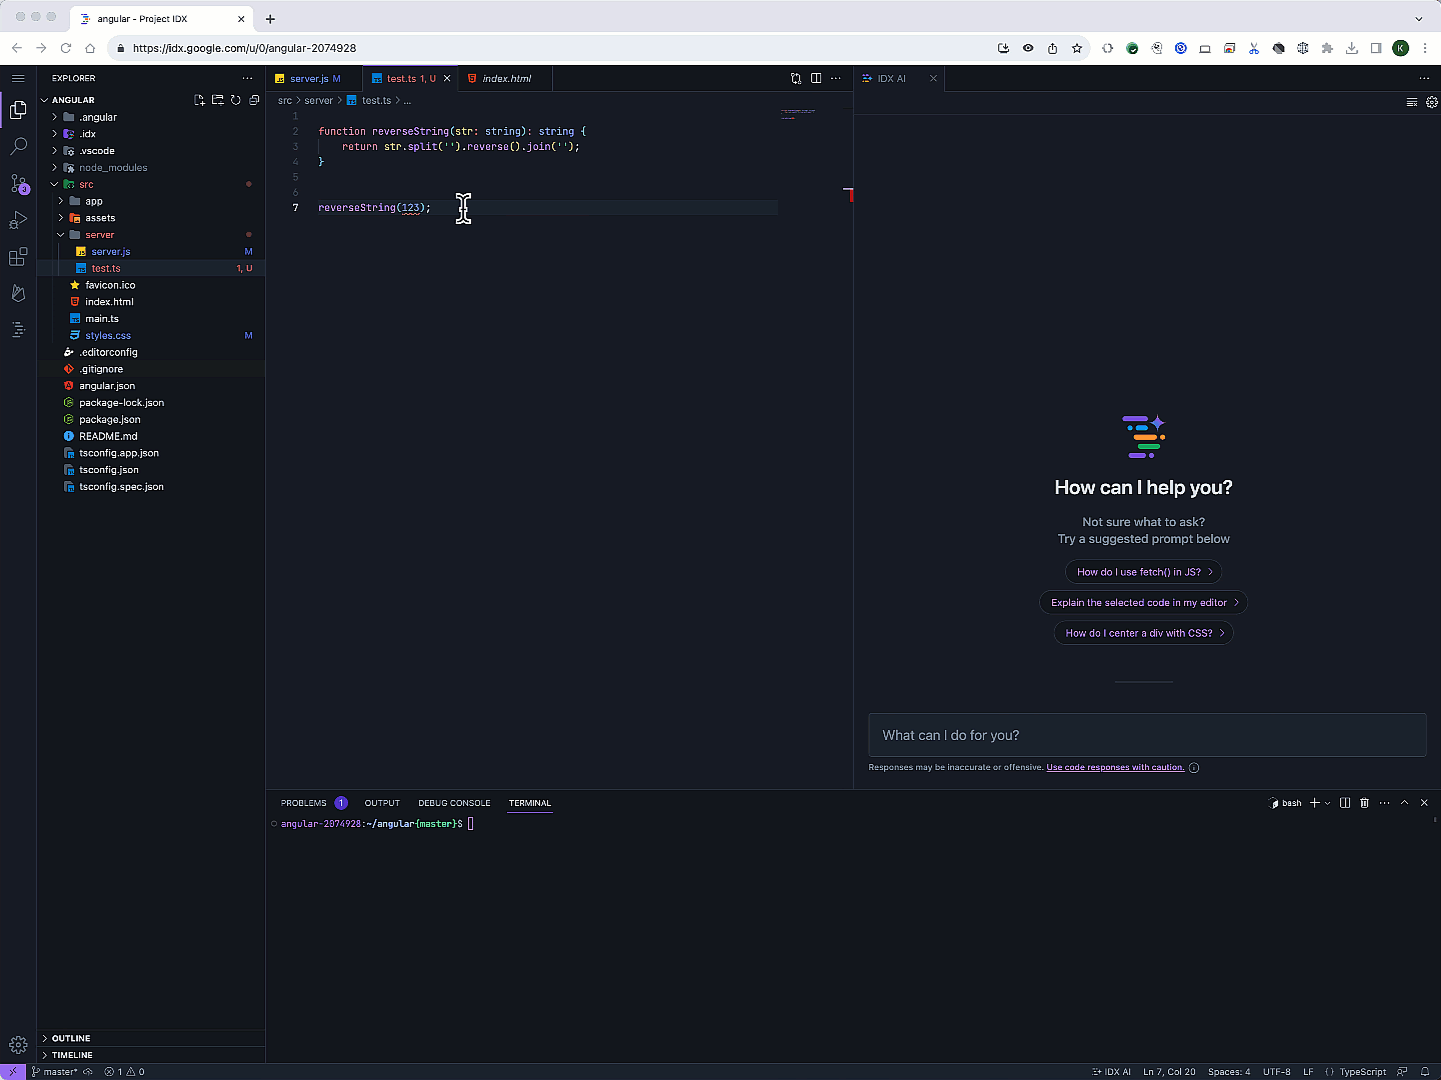The height and width of the screenshot is (1080, 1441).
Task: Close the test.ts editor tab
Action: click(447, 78)
